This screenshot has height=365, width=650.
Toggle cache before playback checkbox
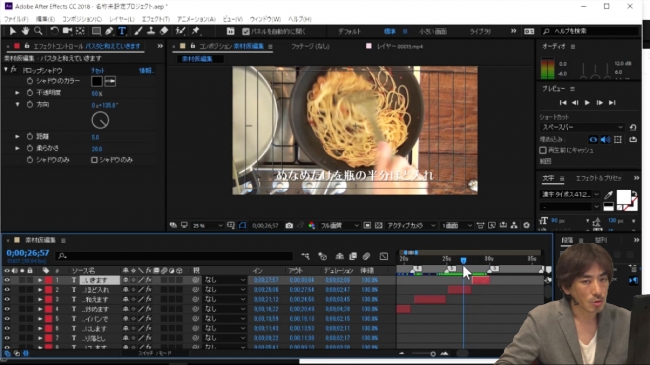[x=543, y=150]
